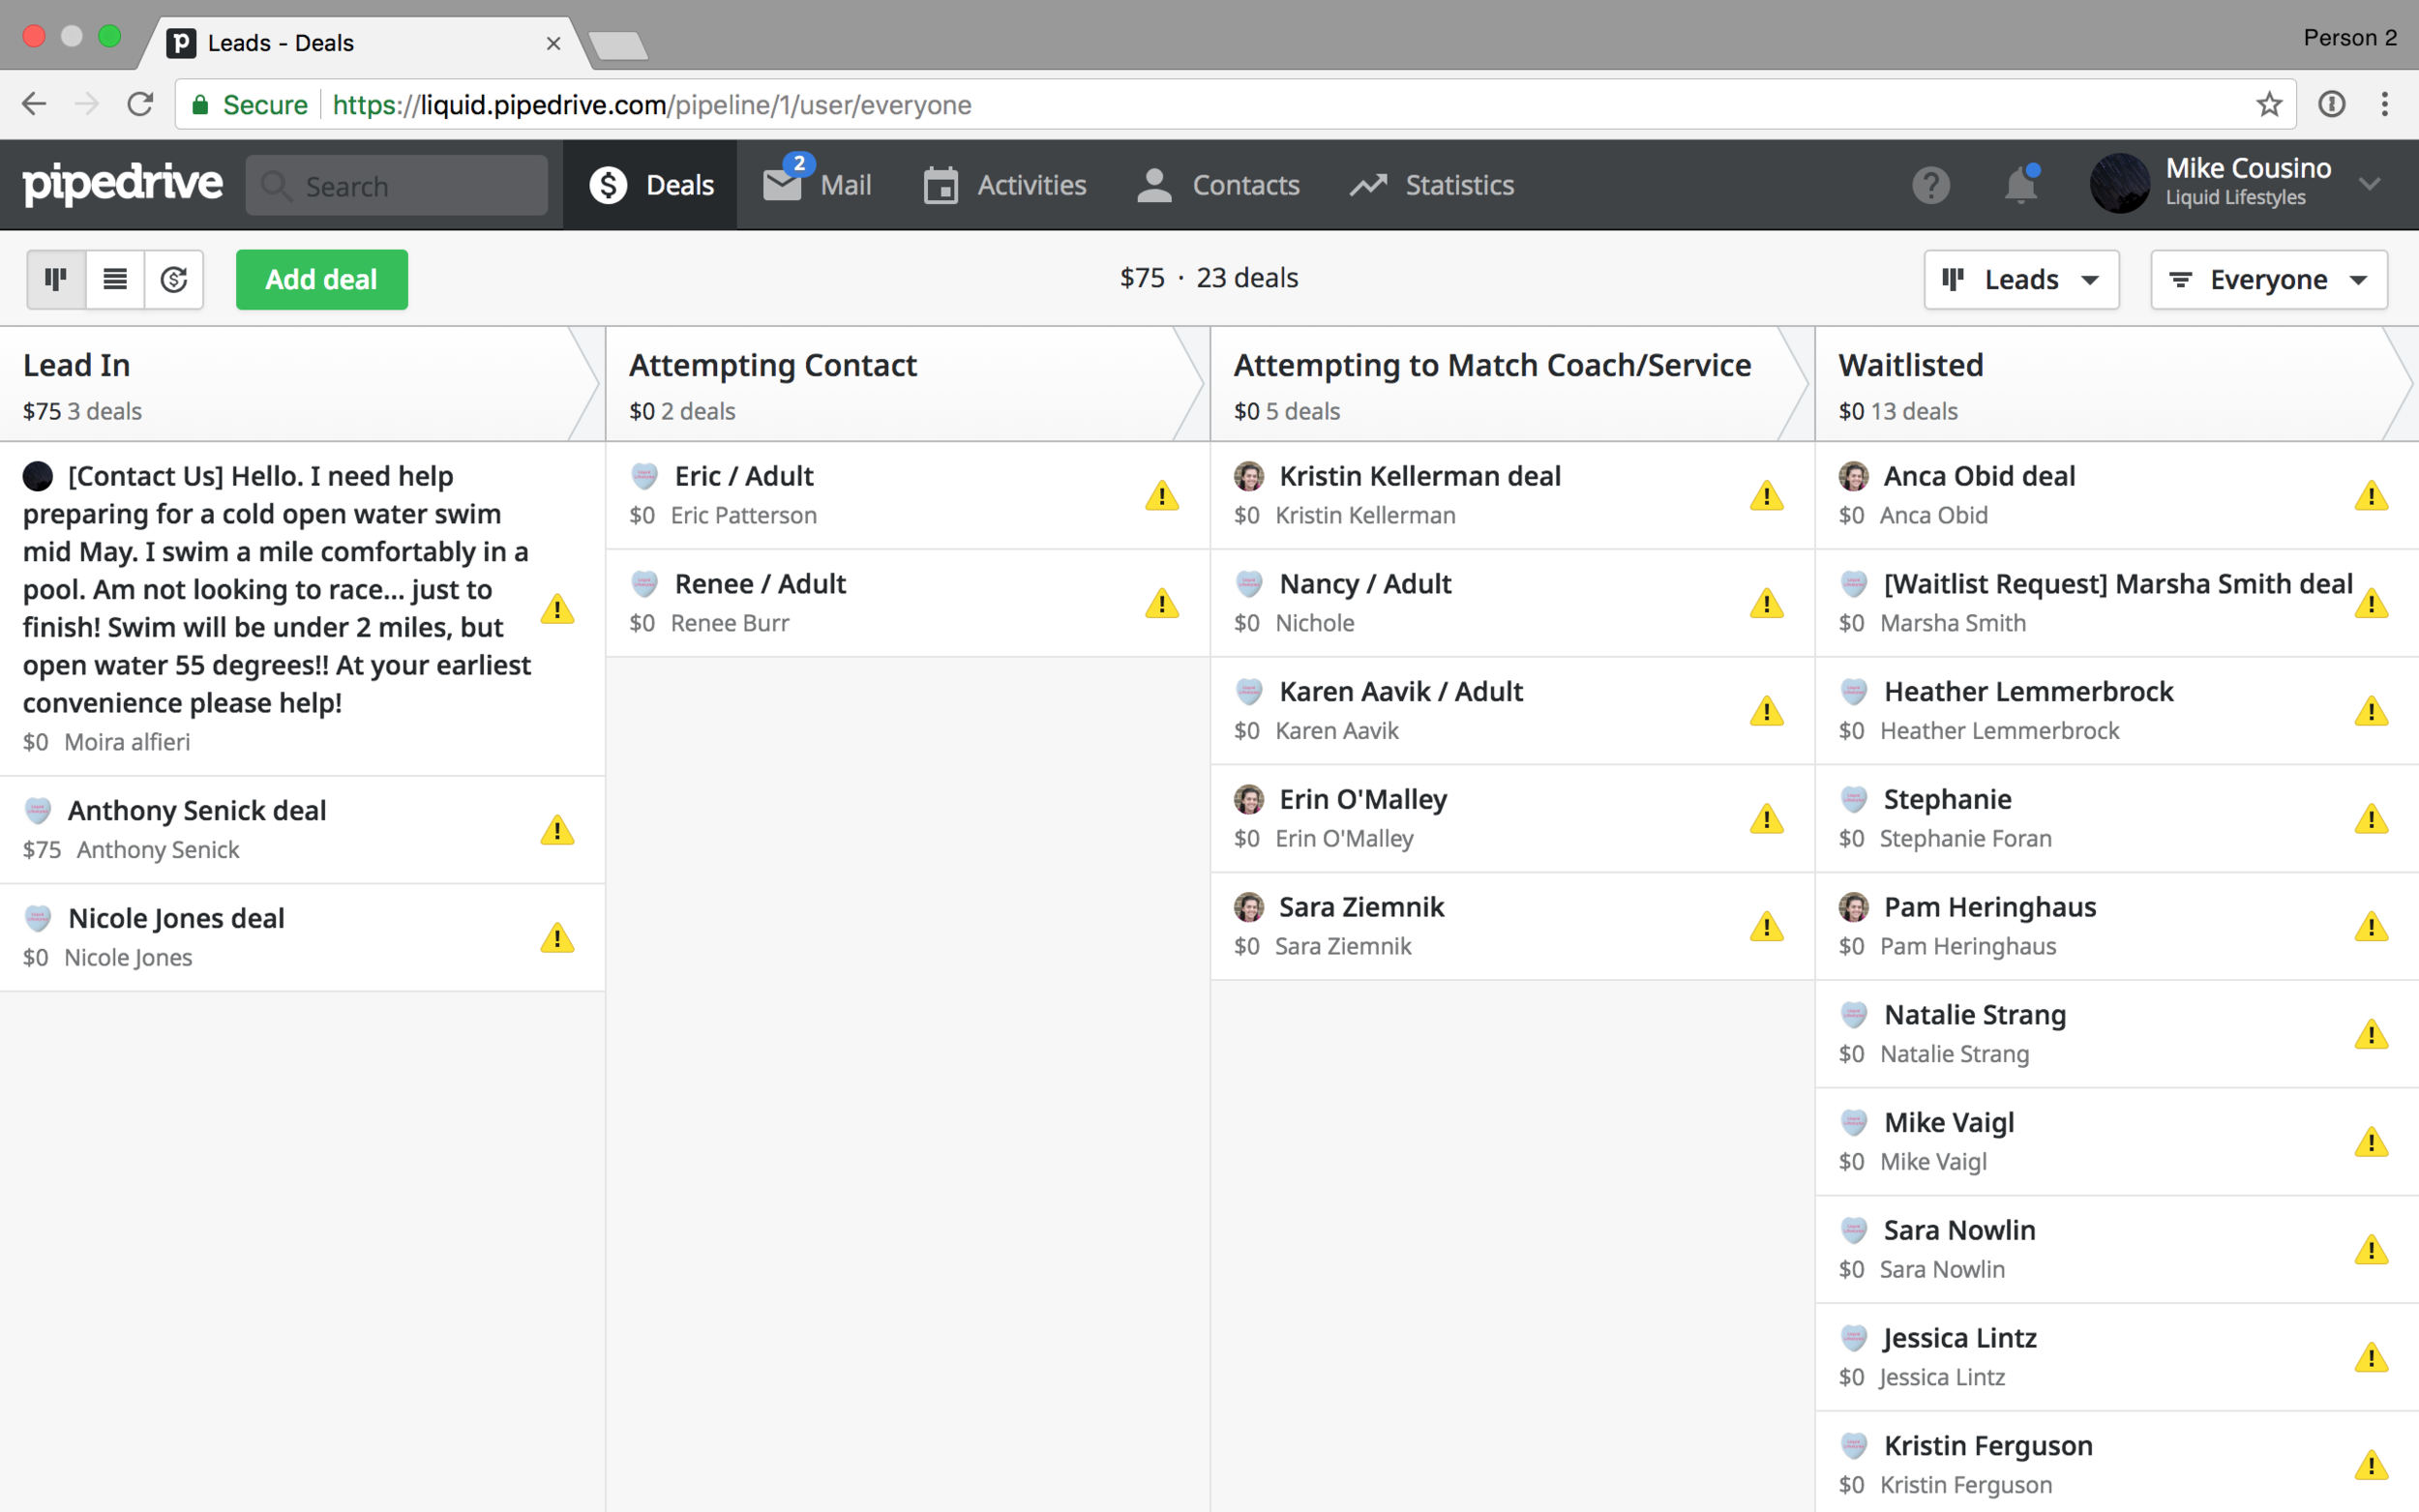Bookmark the page with the star icon
This screenshot has height=1512, width=2419.
pos(2268,104)
